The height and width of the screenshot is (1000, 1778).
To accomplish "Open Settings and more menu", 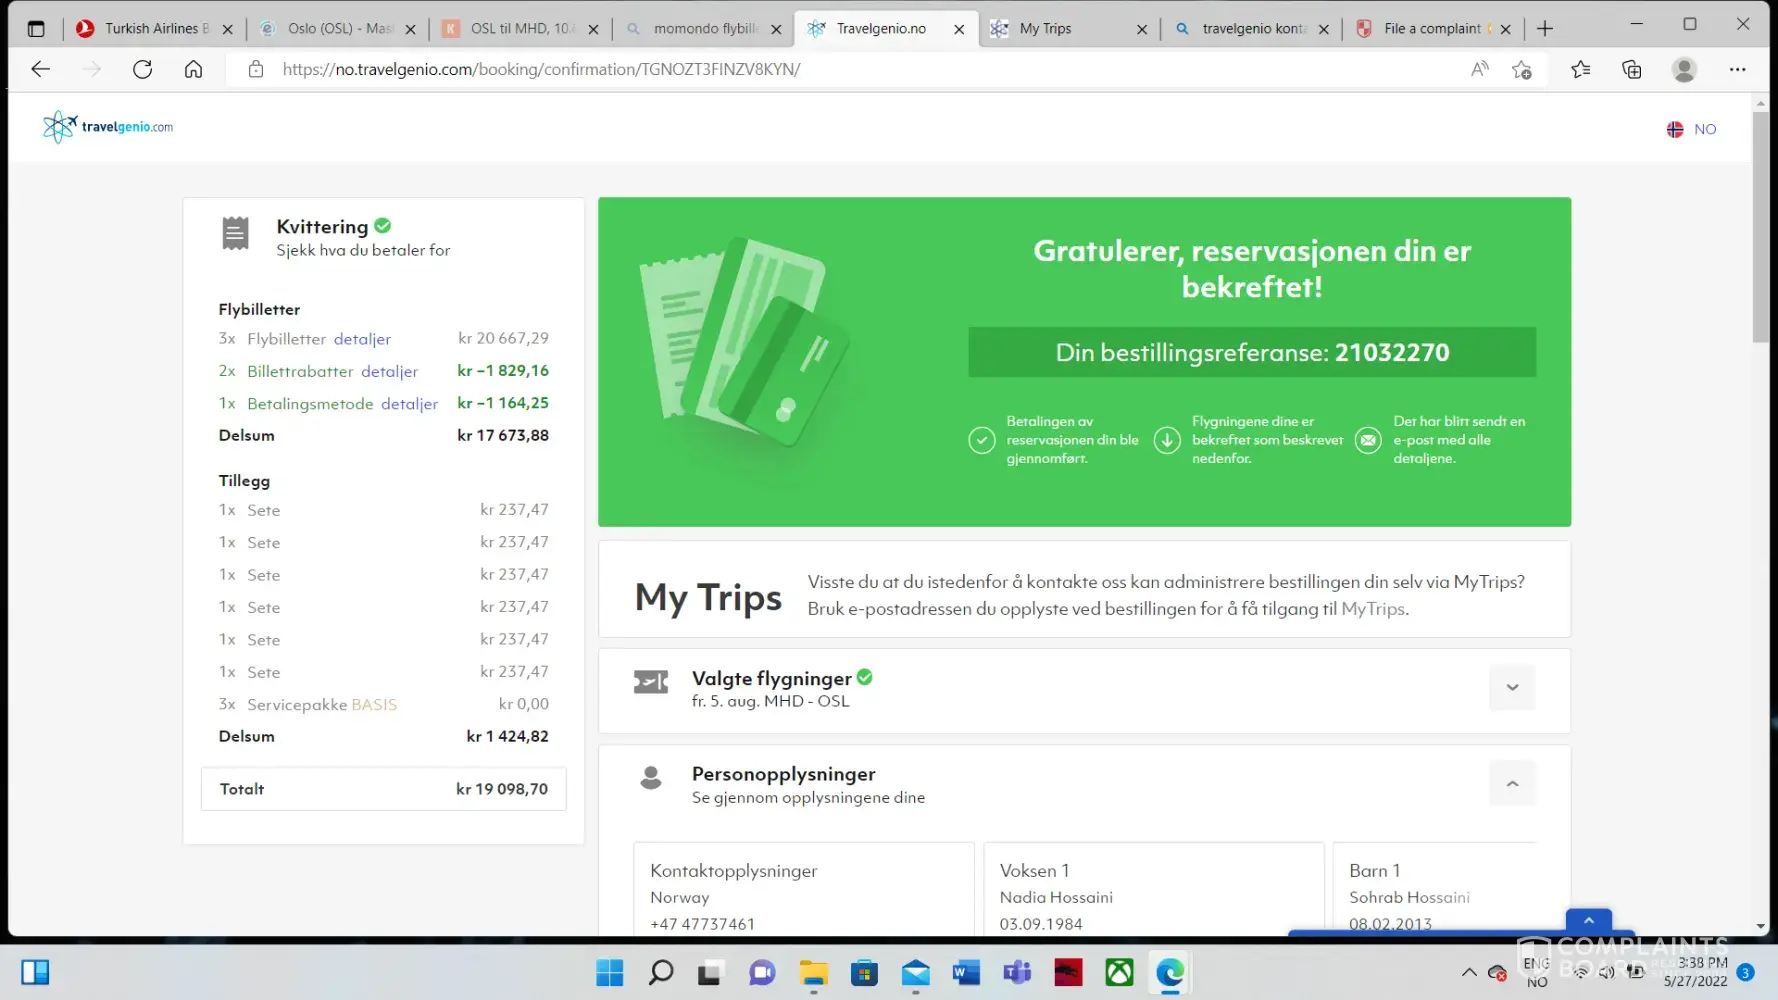I will click(1737, 69).
